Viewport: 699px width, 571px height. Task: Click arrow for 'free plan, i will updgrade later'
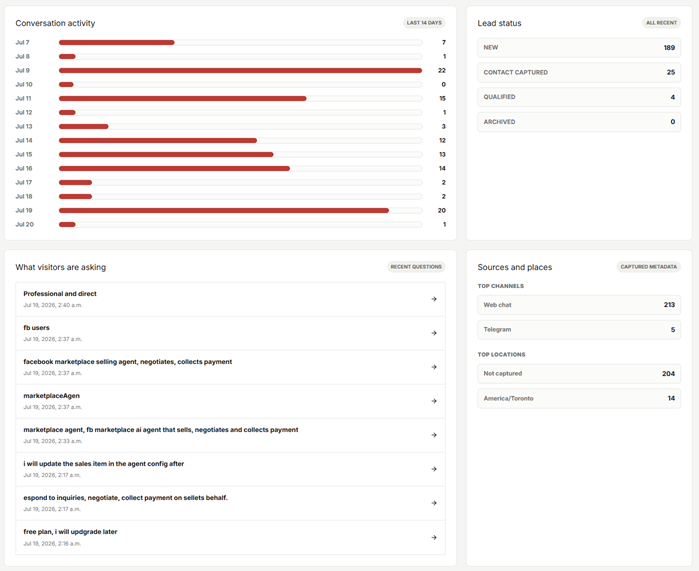tap(434, 538)
